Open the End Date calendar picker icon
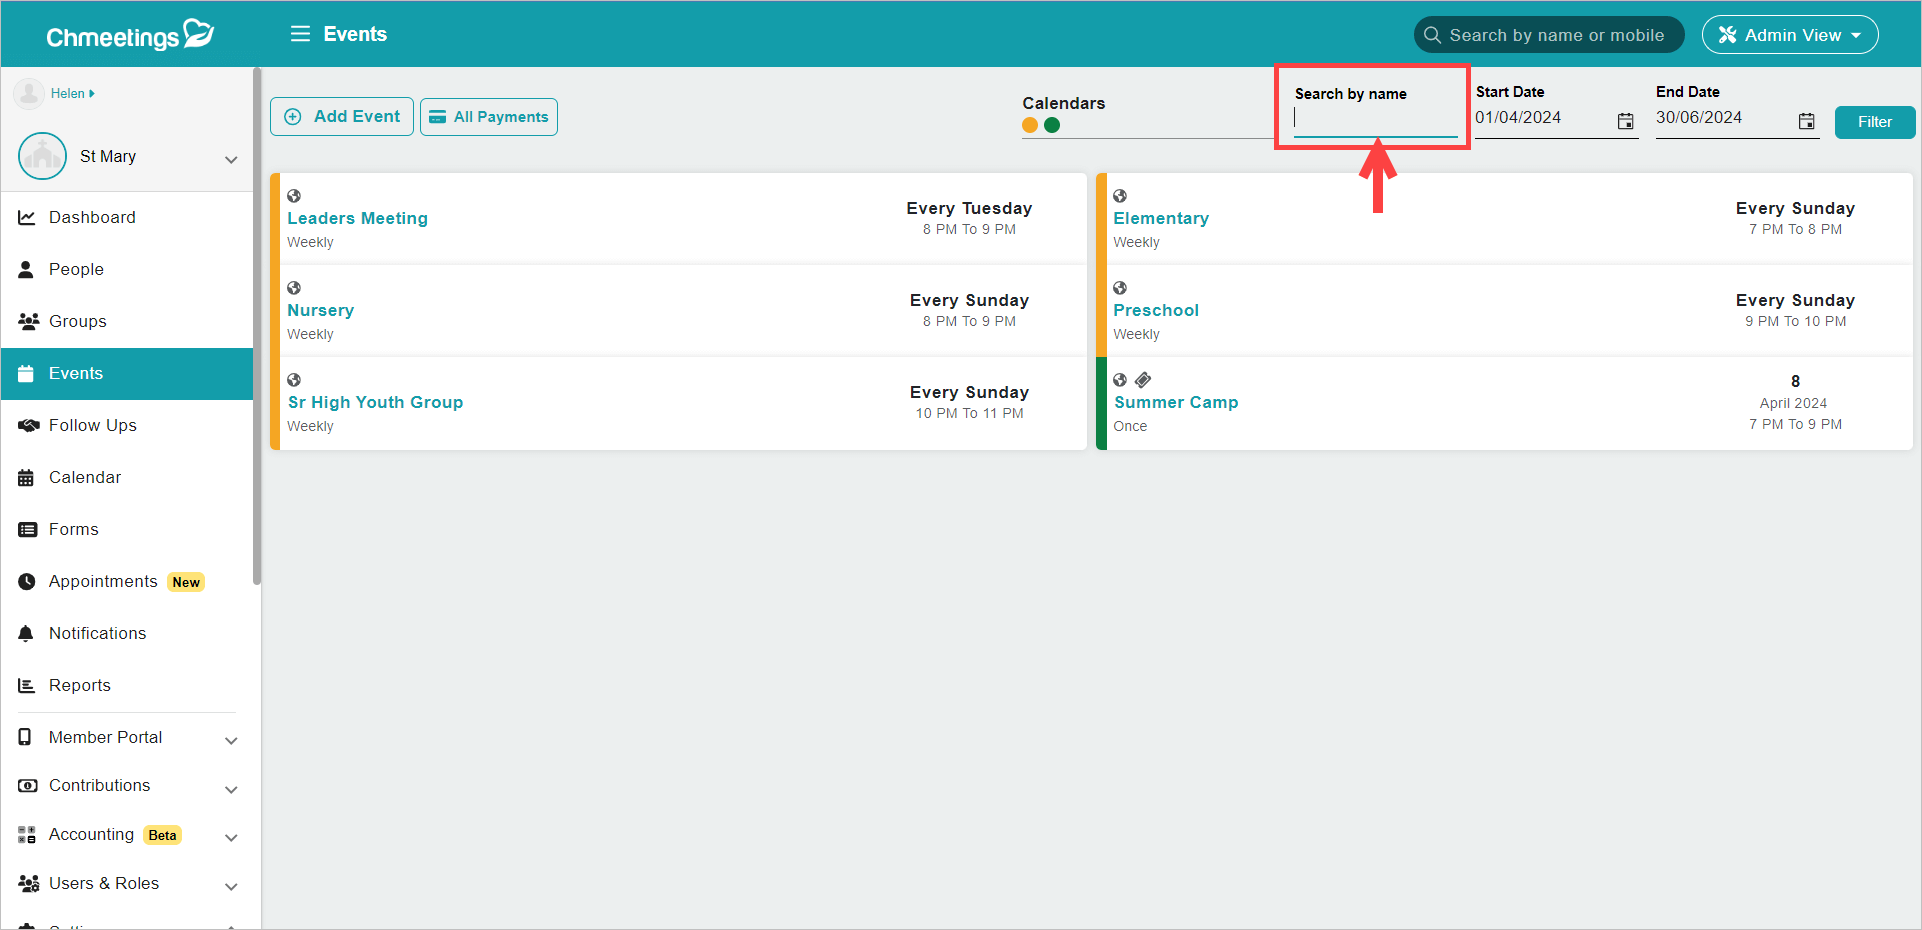Screen dimensions: 1922x930 [1806, 121]
